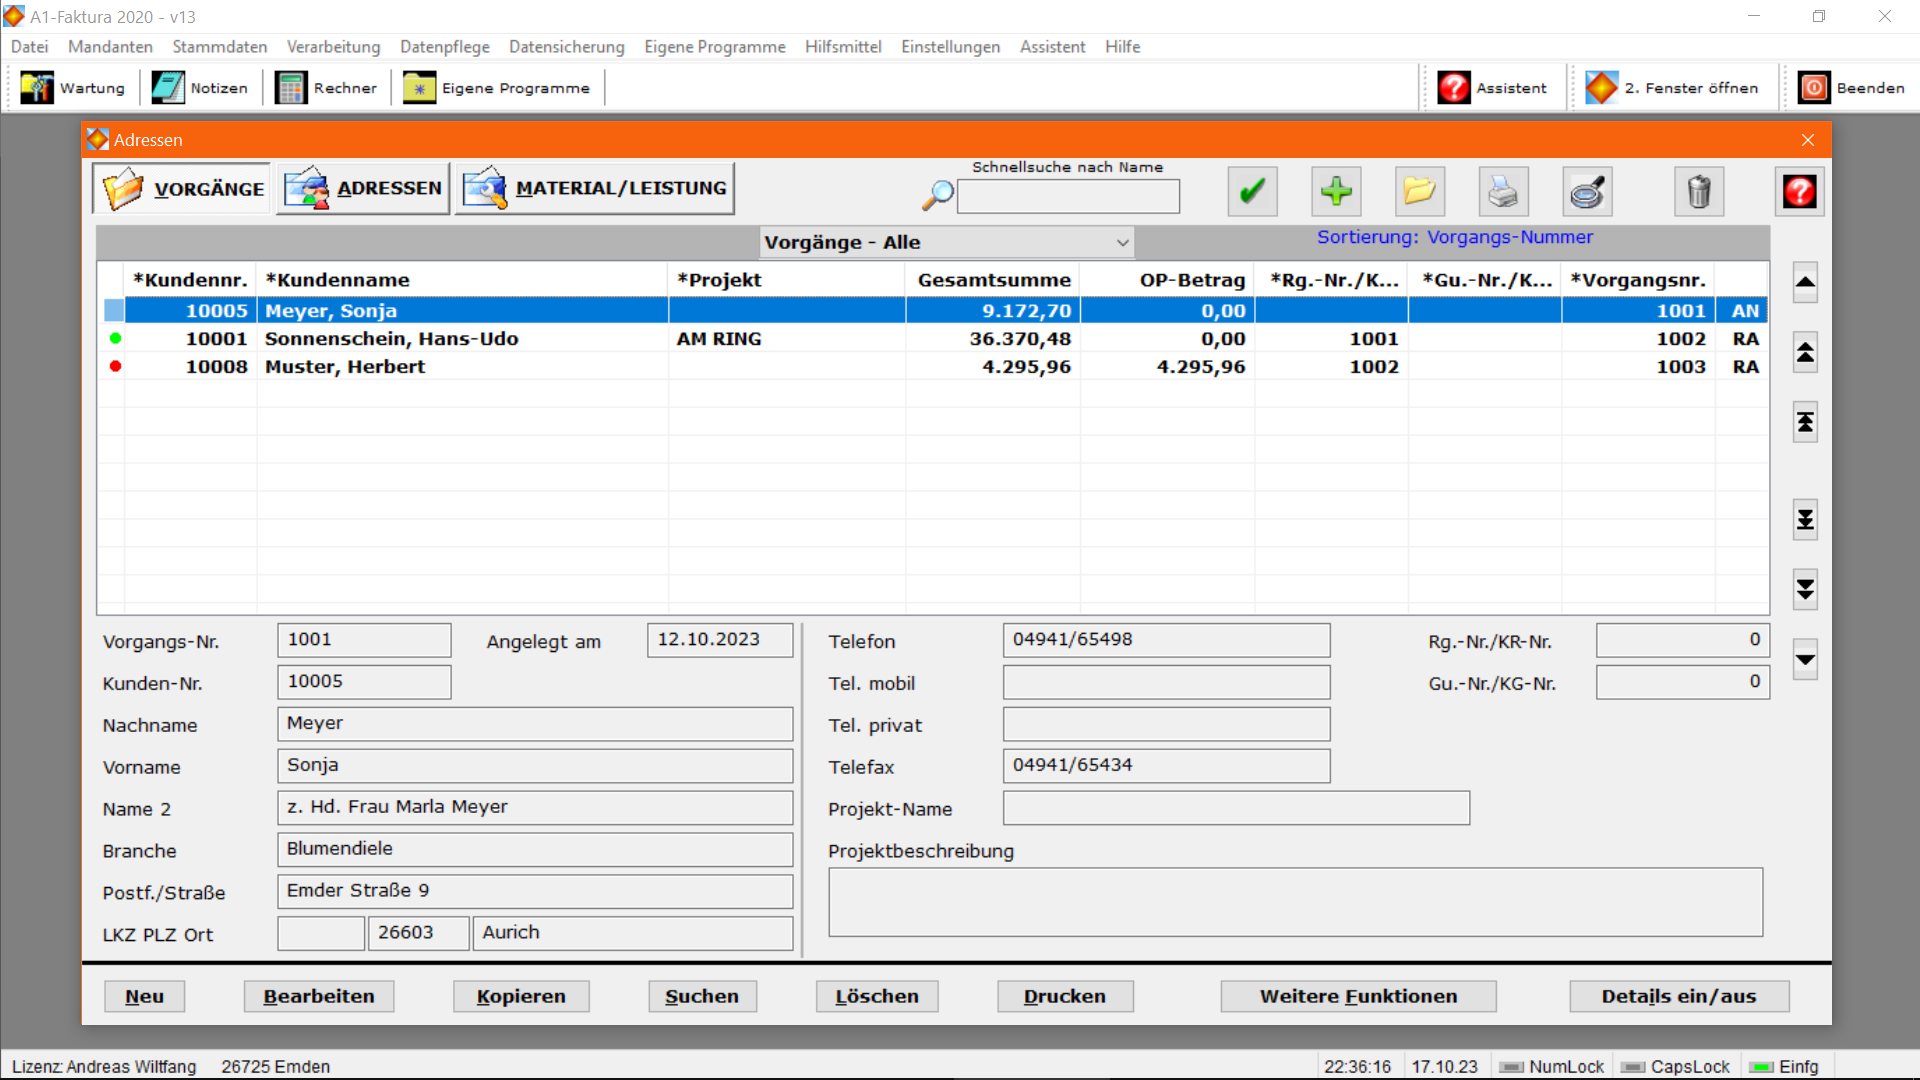Open the Hilfe menu
The width and height of the screenshot is (1920, 1080).
[1123, 47]
